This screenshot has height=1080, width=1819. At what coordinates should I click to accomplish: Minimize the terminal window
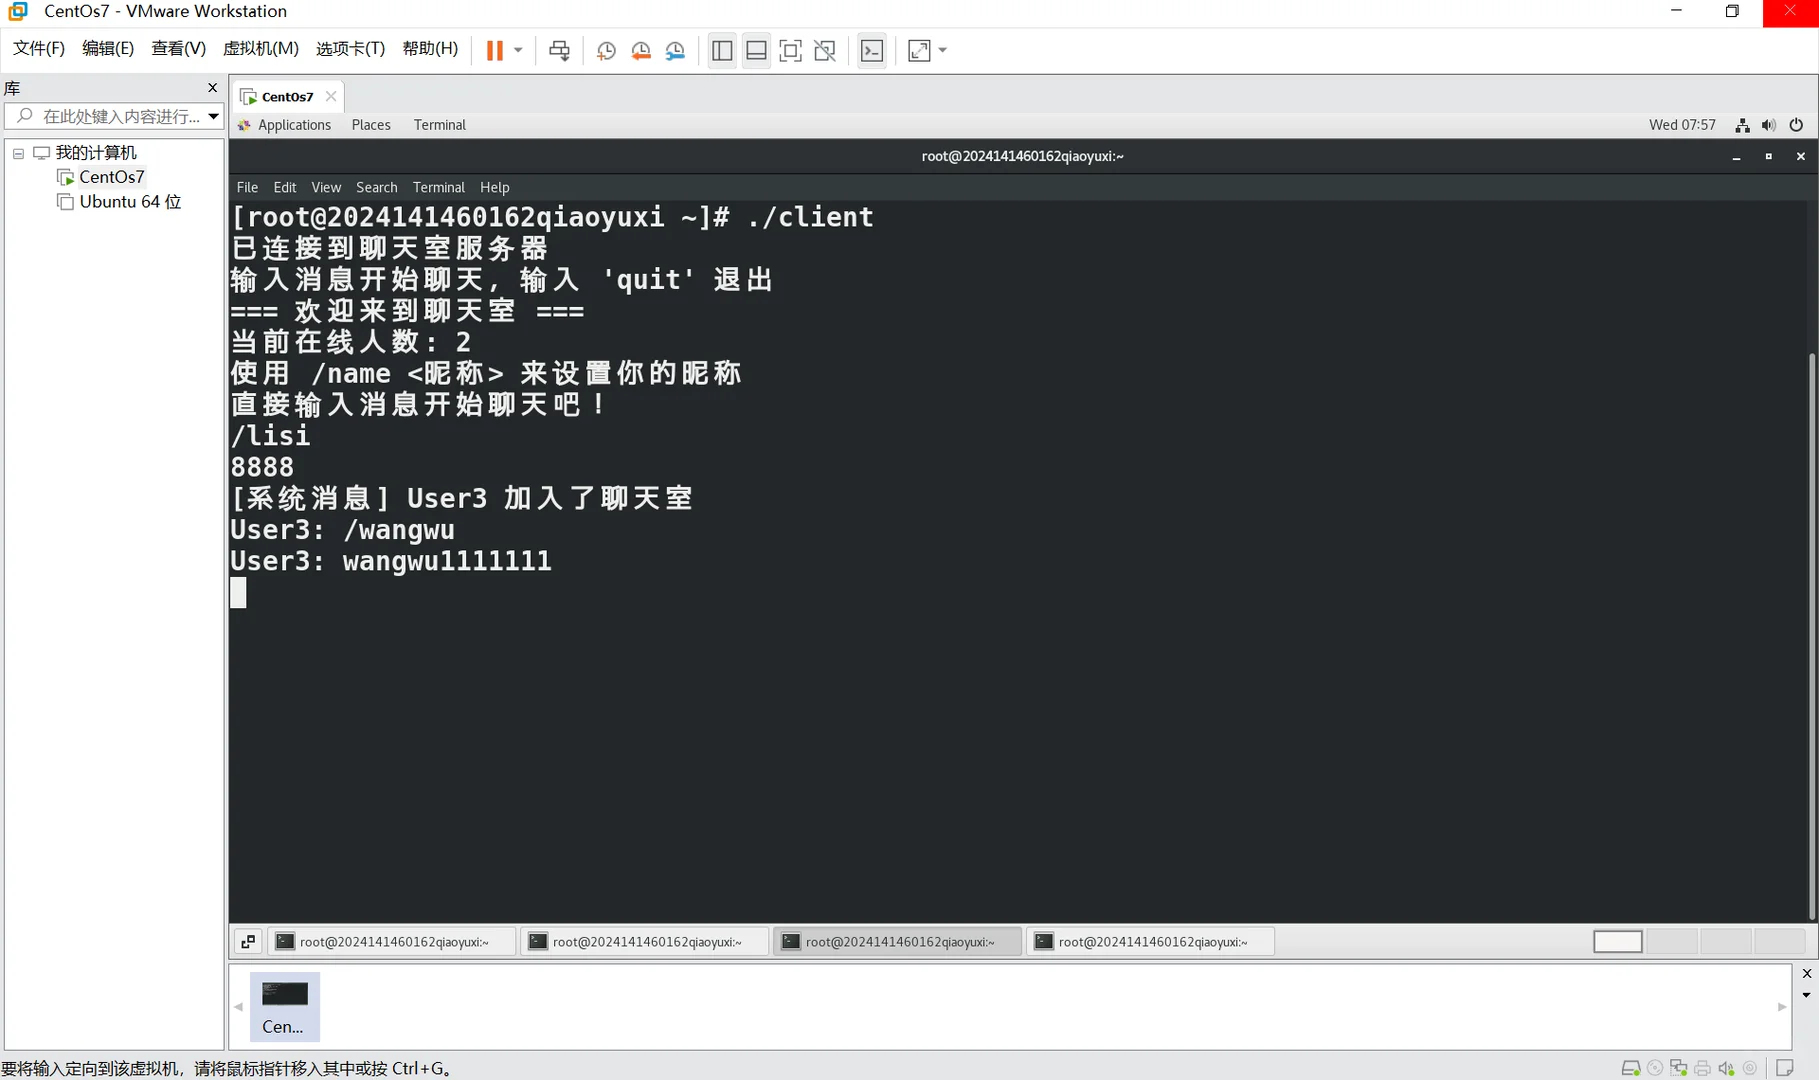pyautogui.click(x=1737, y=157)
